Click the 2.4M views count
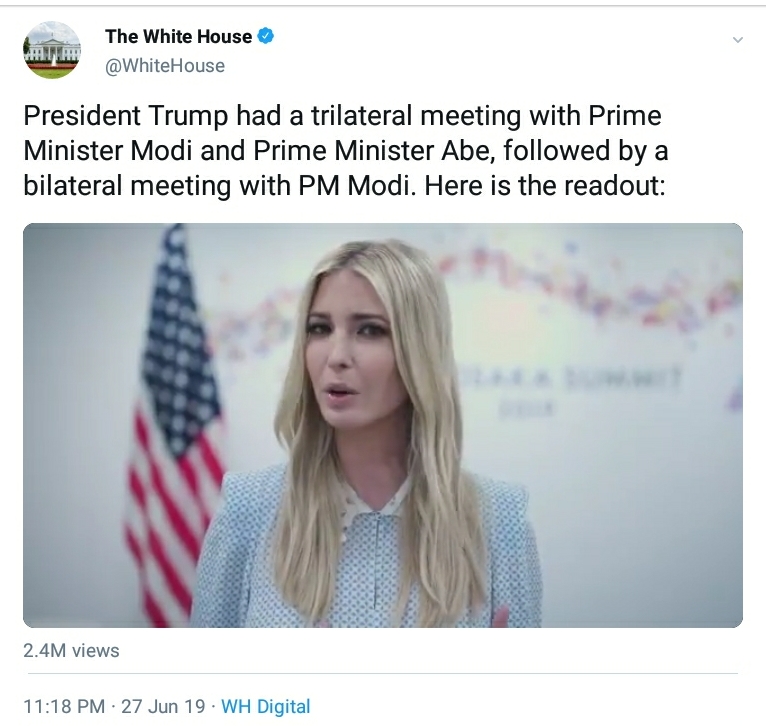This screenshot has width=766, height=726. (71, 651)
